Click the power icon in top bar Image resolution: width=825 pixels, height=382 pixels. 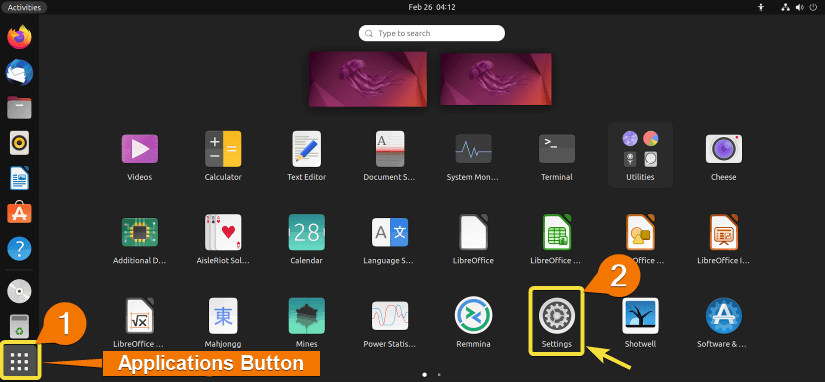pyautogui.click(x=813, y=7)
